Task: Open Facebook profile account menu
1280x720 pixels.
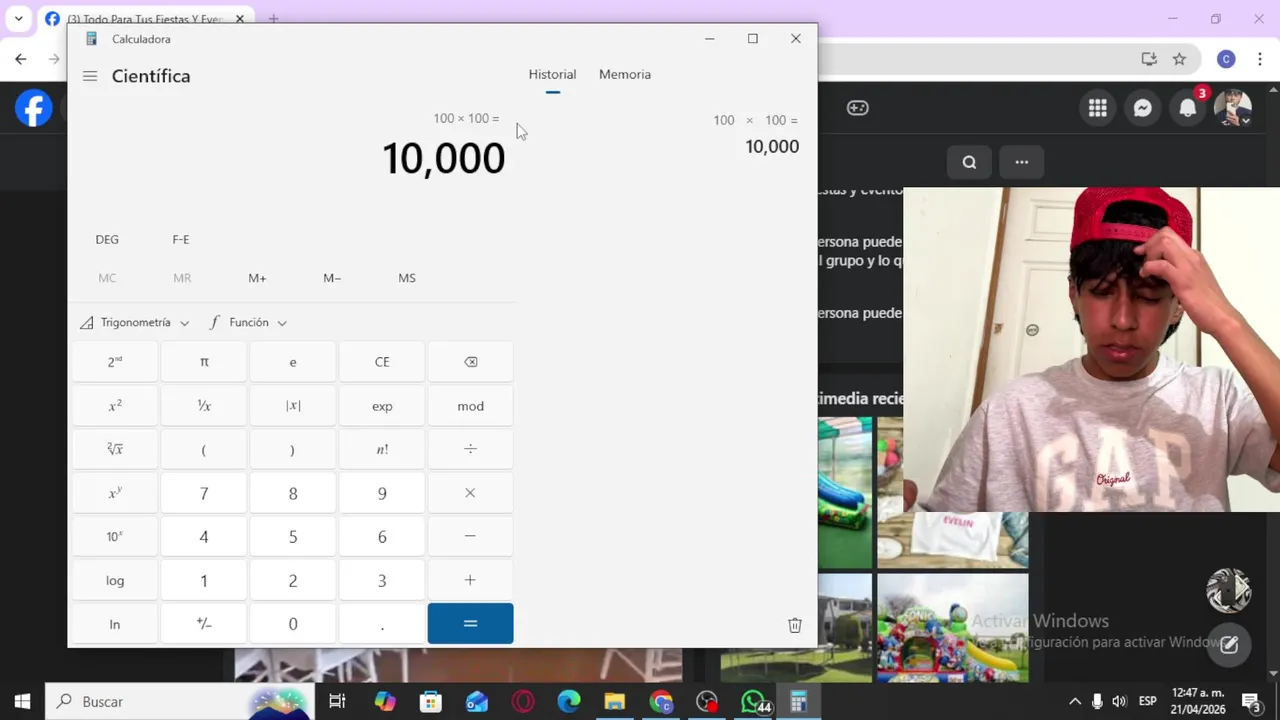Action: (1233, 108)
